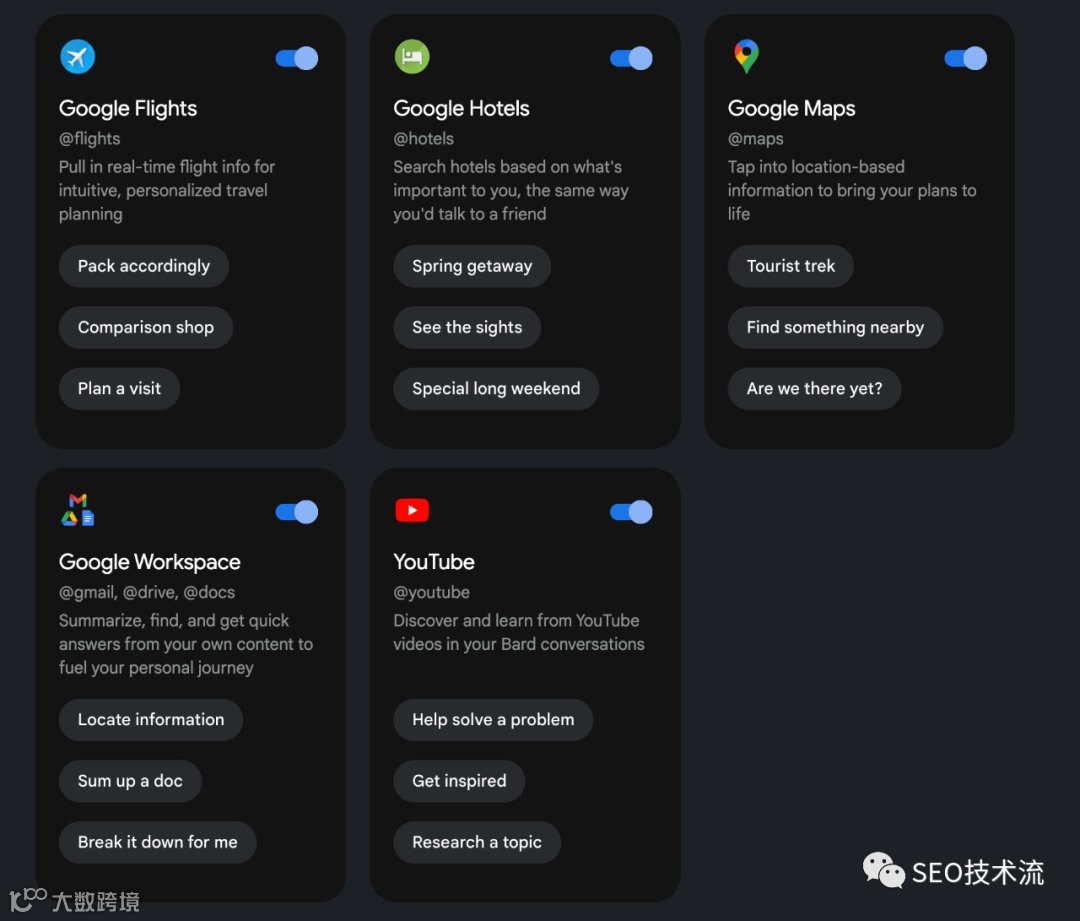This screenshot has height=921, width=1080.
Task: Click the YouTube play logo icon
Action: point(411,511)
